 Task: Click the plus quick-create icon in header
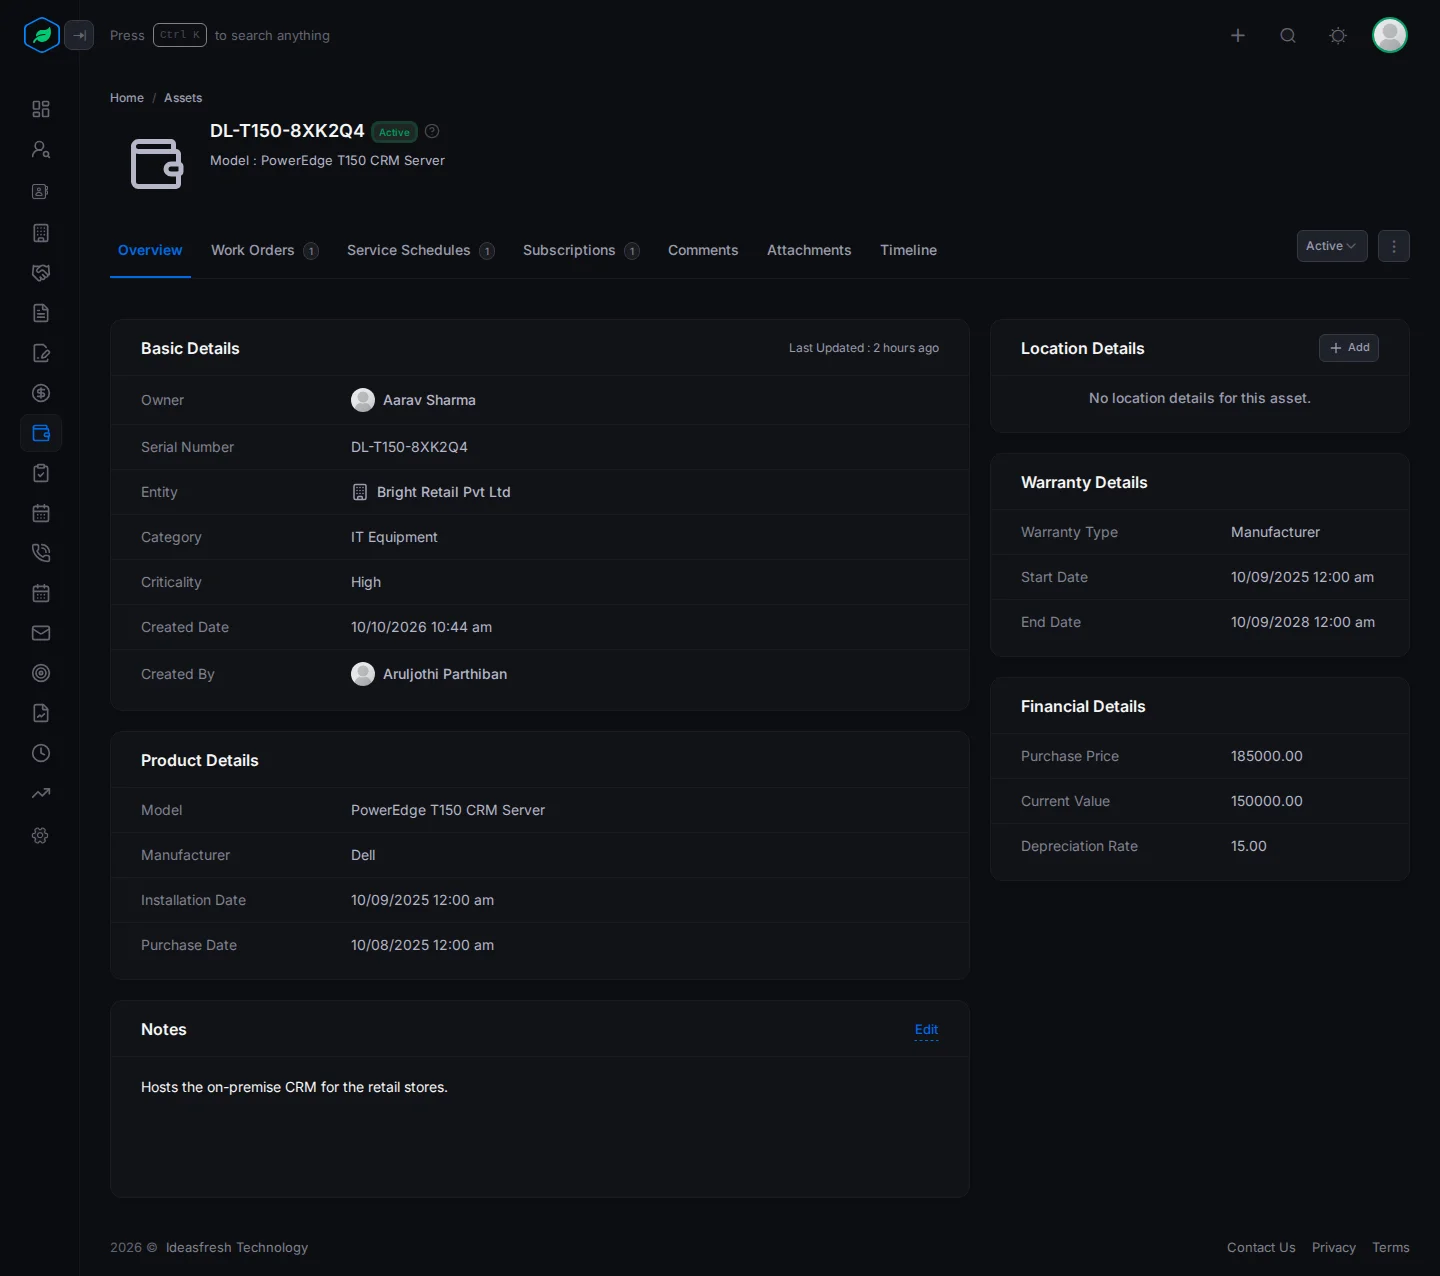point(1238,35)
